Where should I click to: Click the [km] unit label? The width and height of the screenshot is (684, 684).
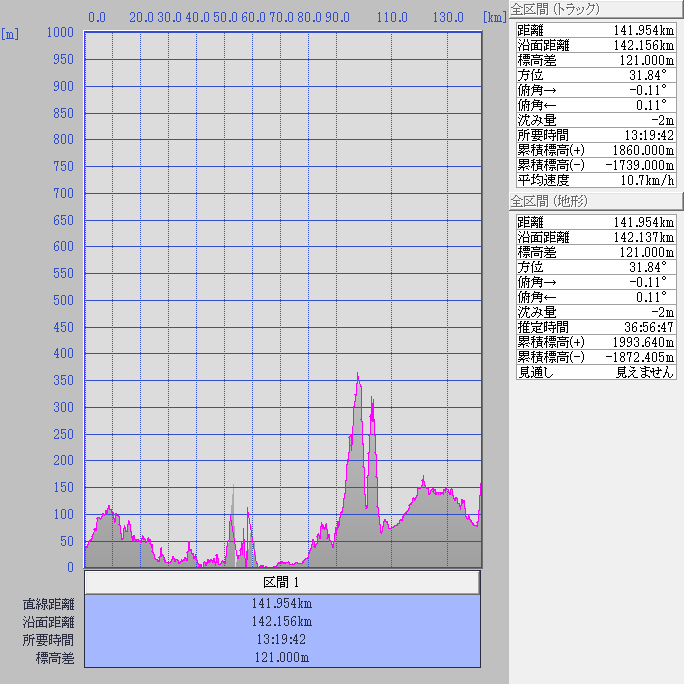pyautogui.click(x=493, y=17)
